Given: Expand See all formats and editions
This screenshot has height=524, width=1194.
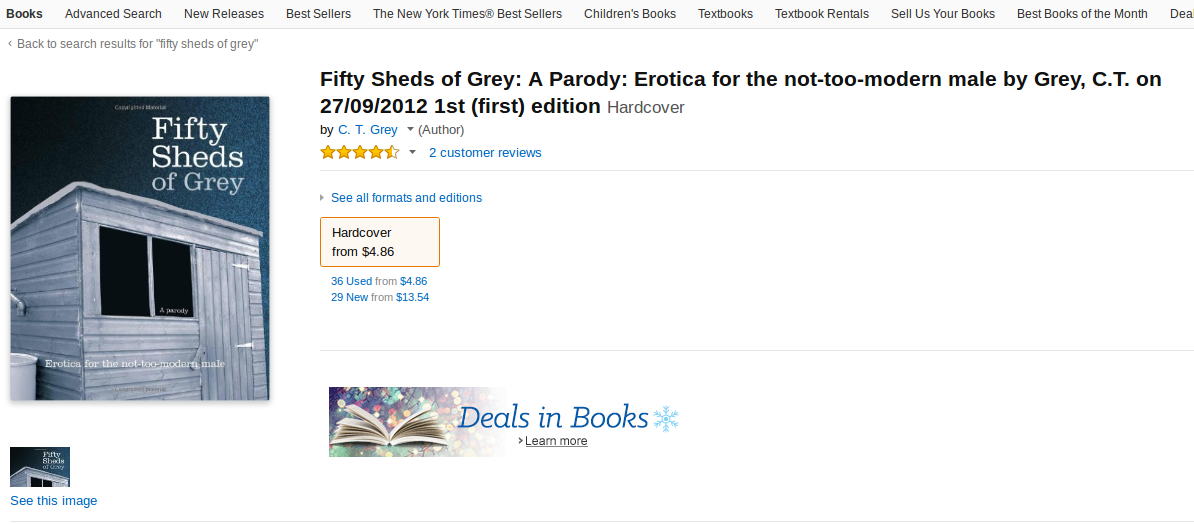Looking at the screenshot, I should click(406, 198).
